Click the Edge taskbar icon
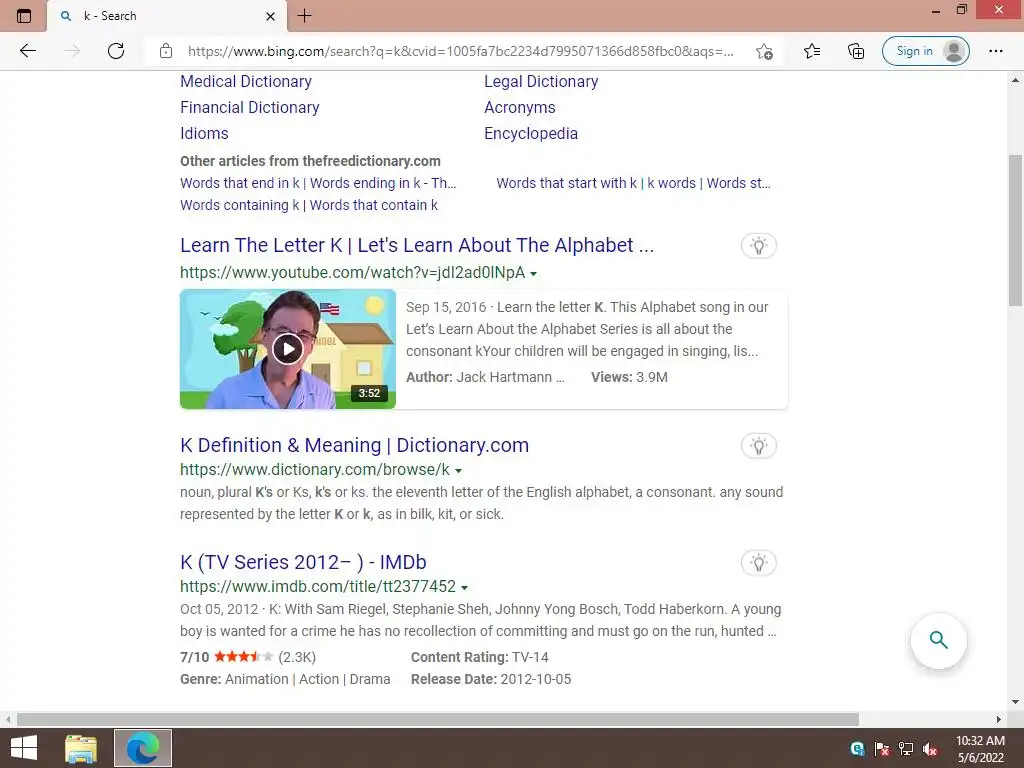Image resolution: width=1024 pixels, height=768 pixels. coord(142,748)
